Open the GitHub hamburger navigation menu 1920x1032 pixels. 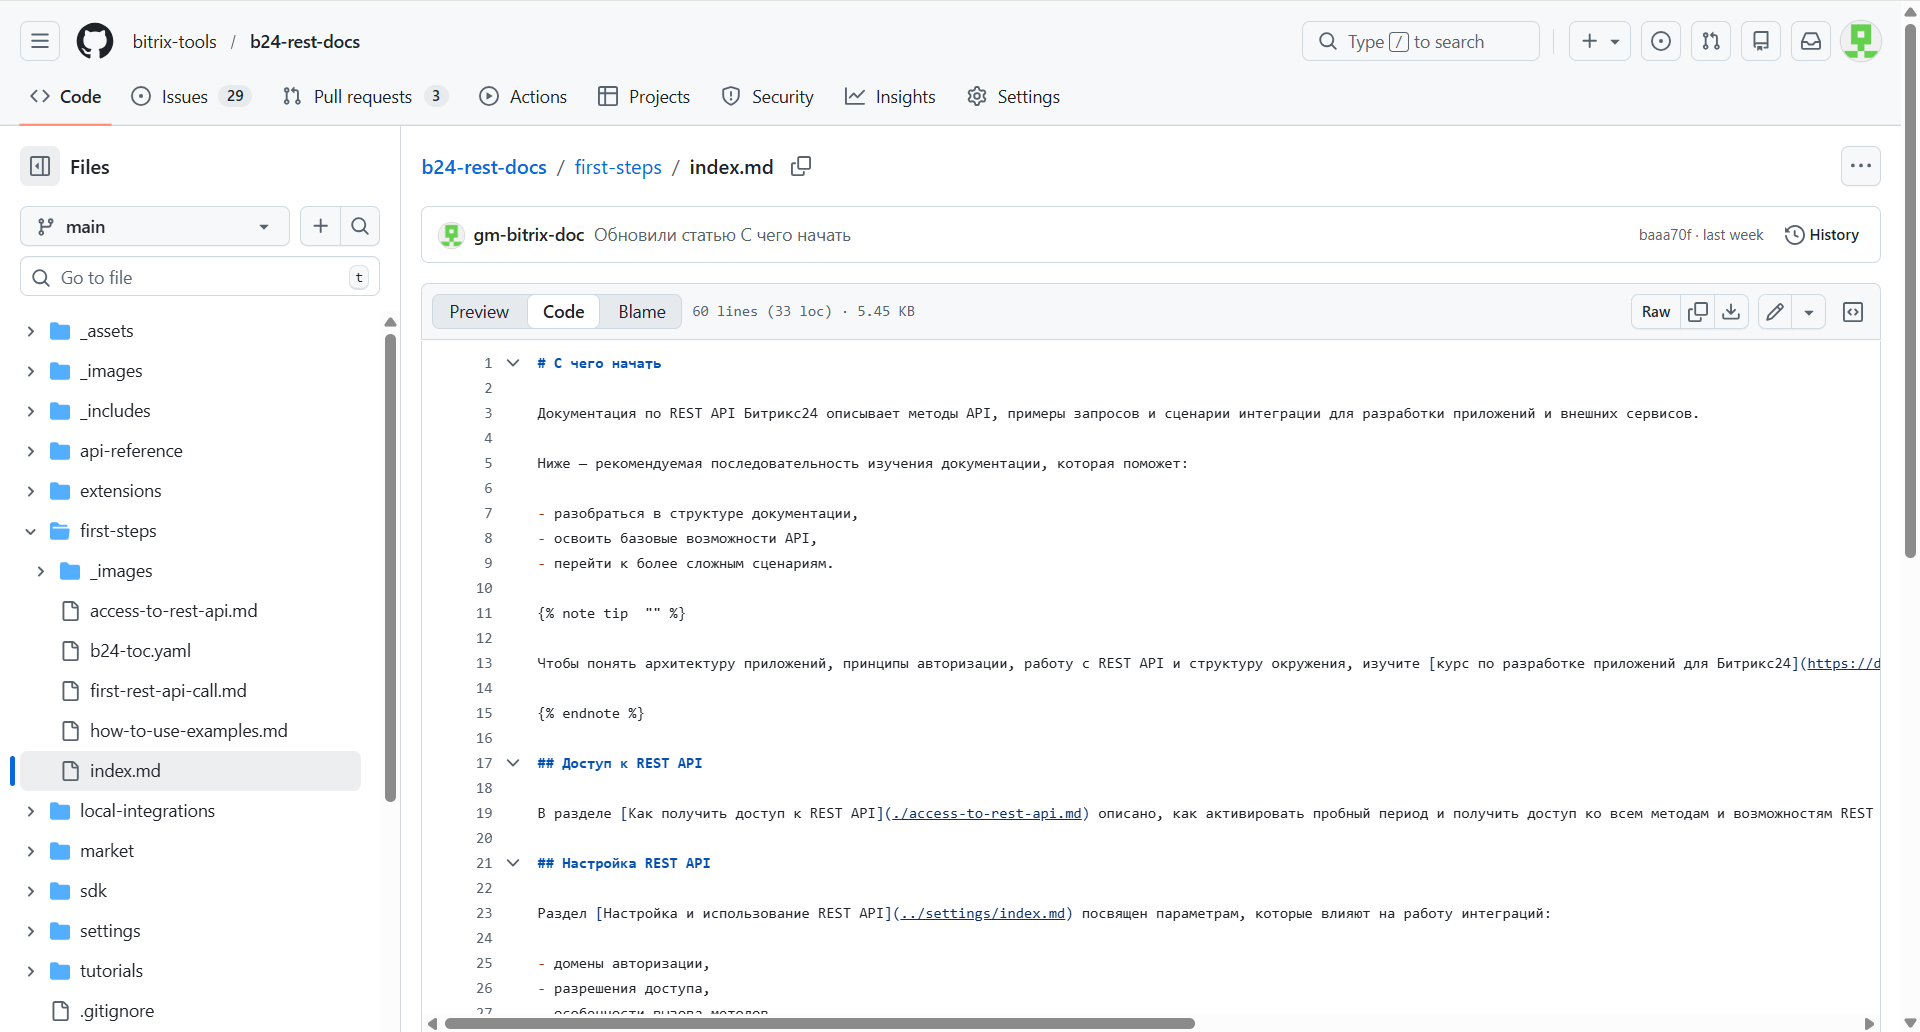point(40,41)
